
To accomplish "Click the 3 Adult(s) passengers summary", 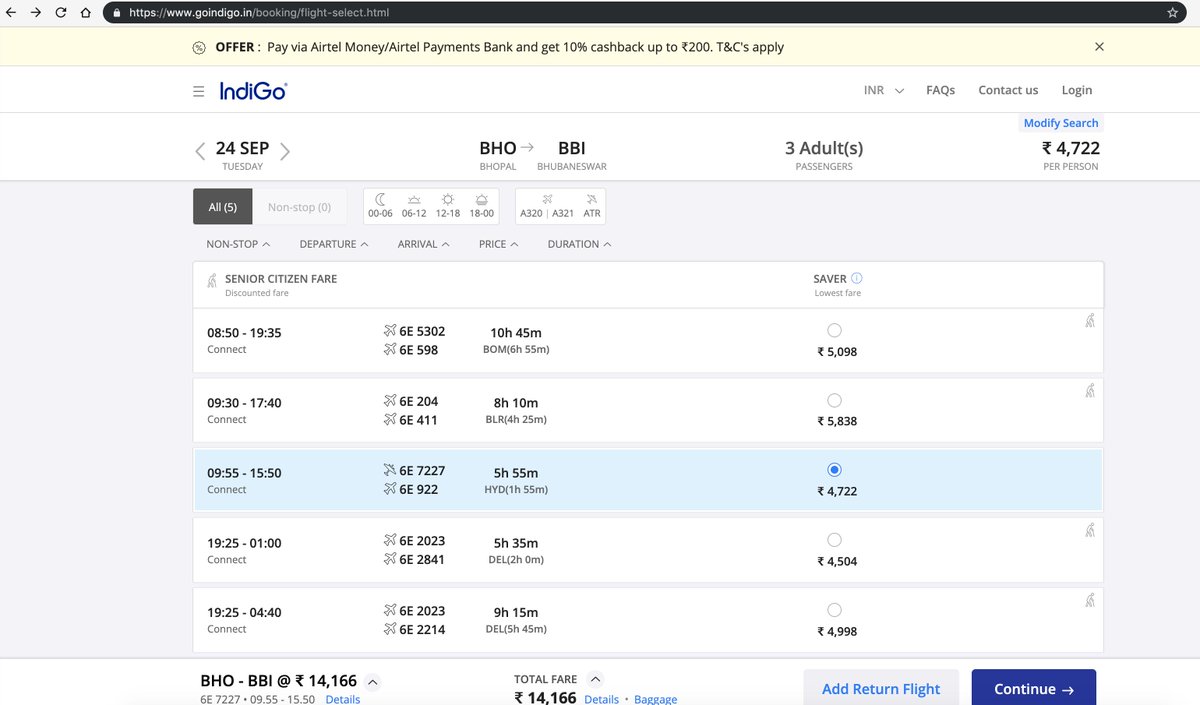I will (824, 155).
